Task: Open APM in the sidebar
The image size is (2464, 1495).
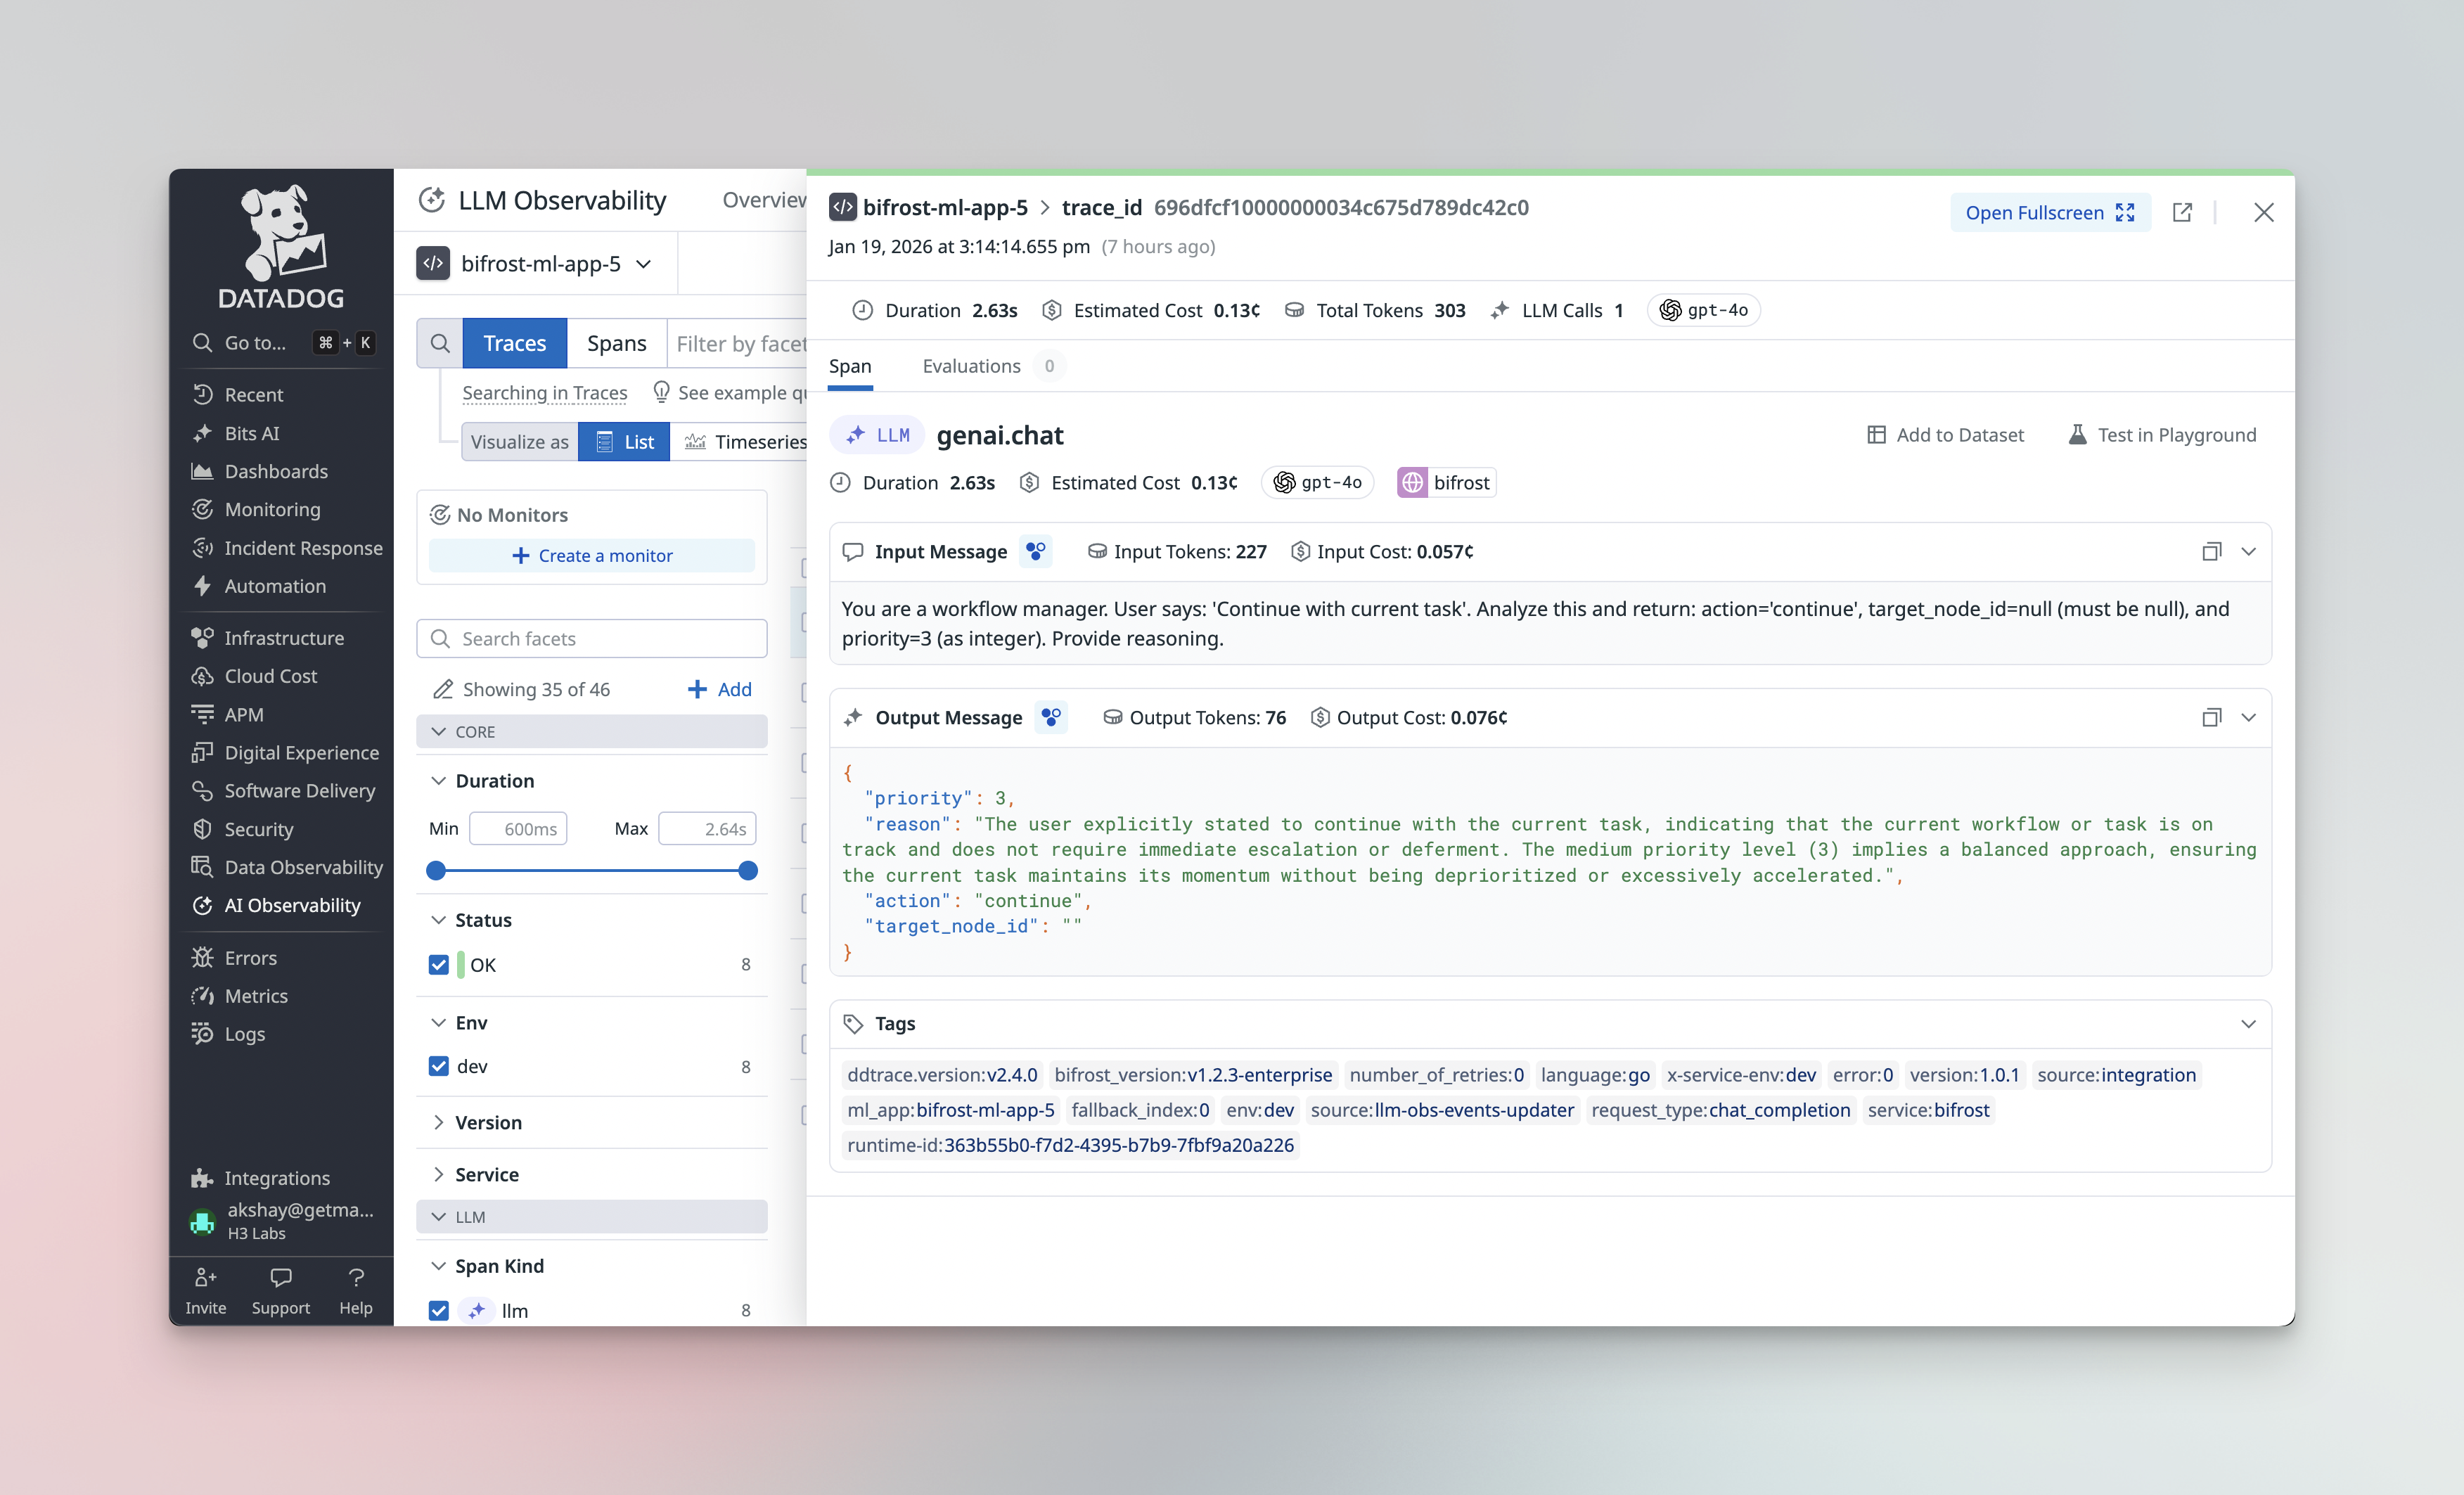Action: [244, 714]
